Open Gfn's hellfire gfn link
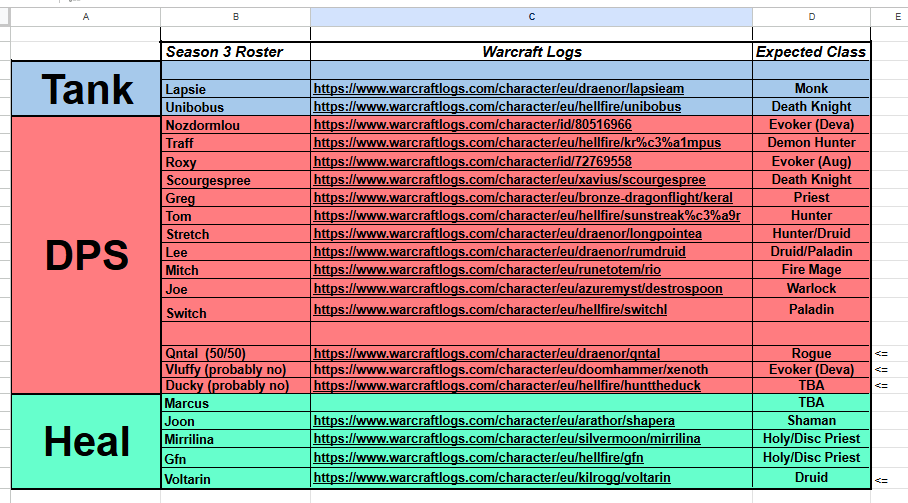Image resolution: width=908 pixels, height=503 pixels. click(x=478, y=457)
